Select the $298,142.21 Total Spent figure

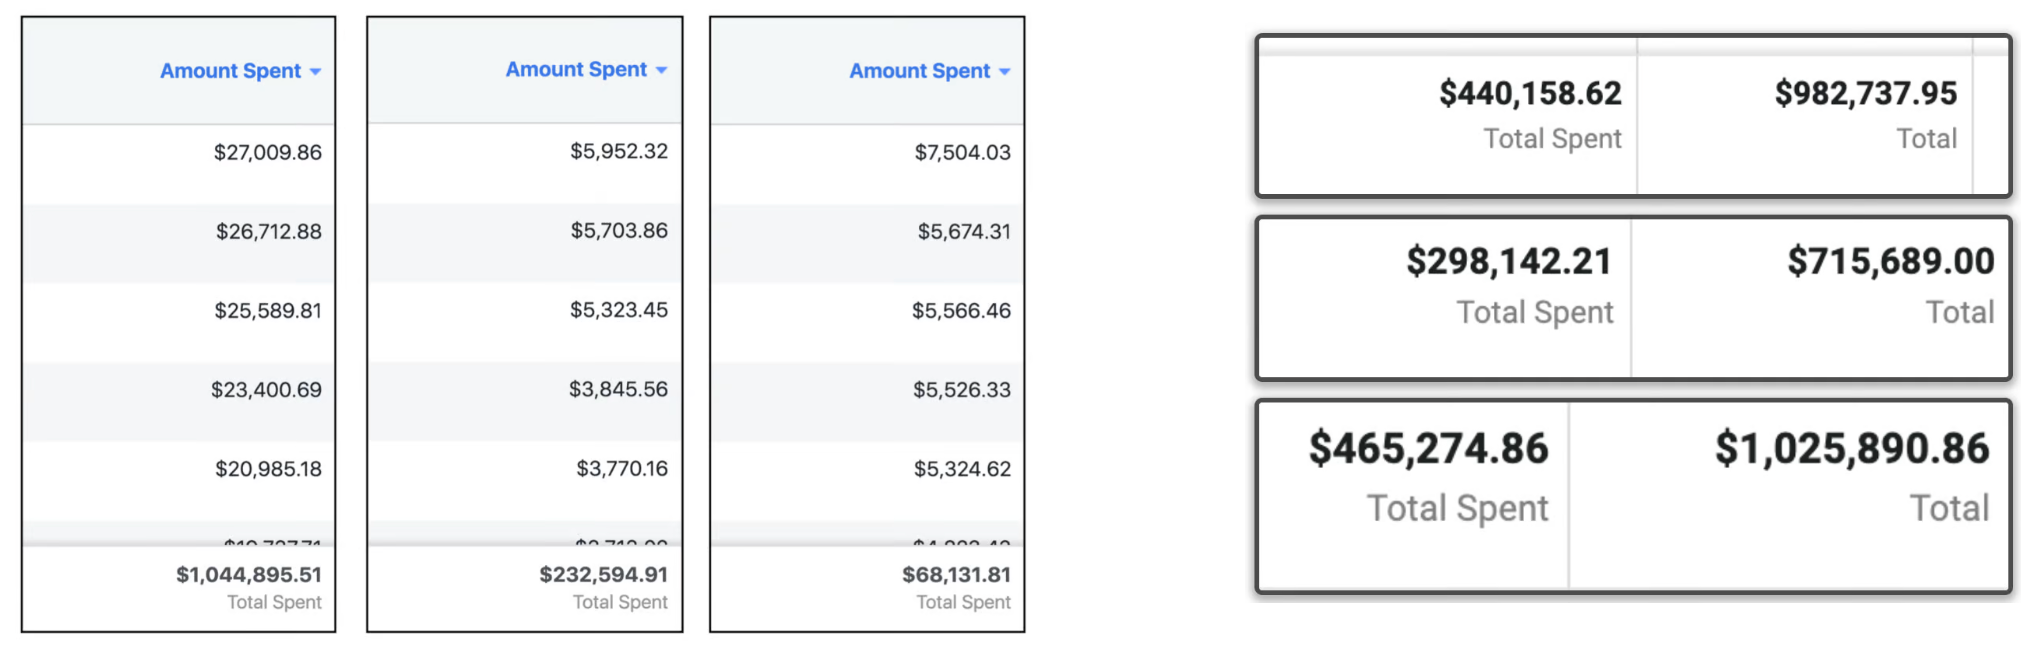(1509, 284)
